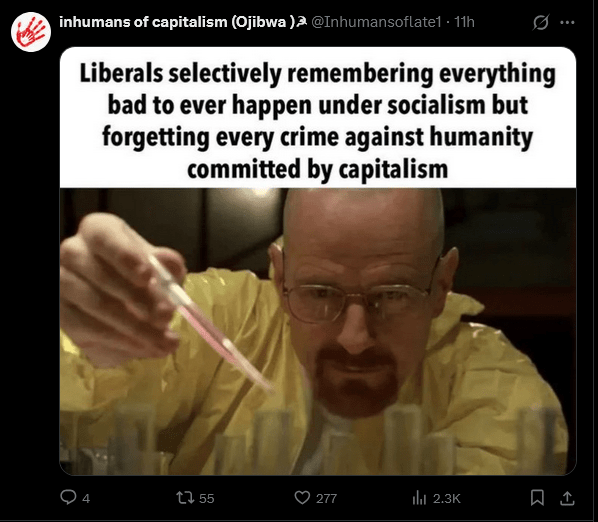
Task: Like the post with the heart icon
Action: click(302, 497)
